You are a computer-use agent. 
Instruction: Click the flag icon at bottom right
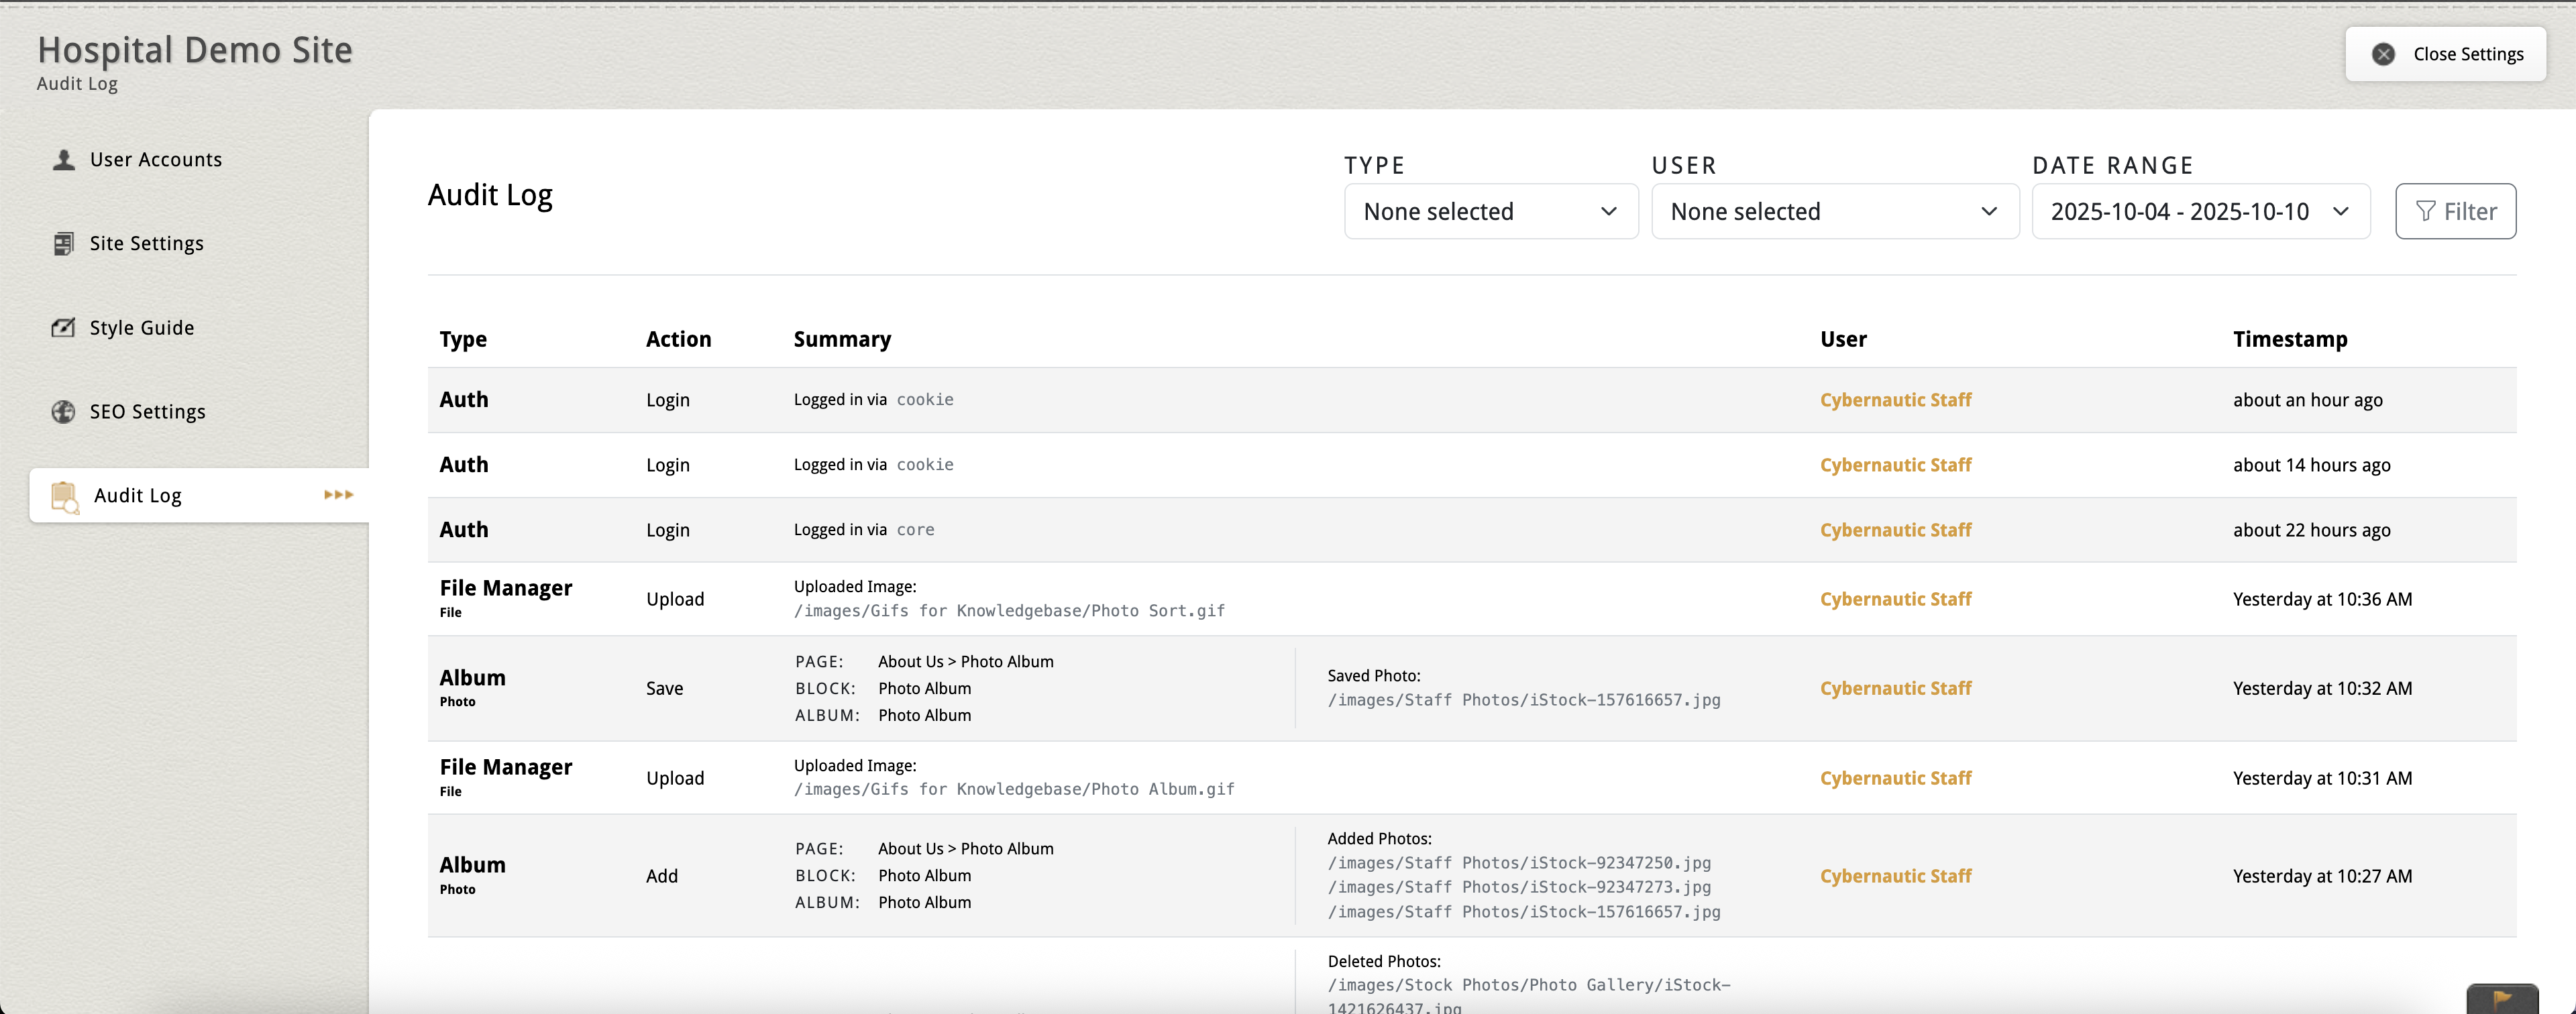tap(2502, 998)
